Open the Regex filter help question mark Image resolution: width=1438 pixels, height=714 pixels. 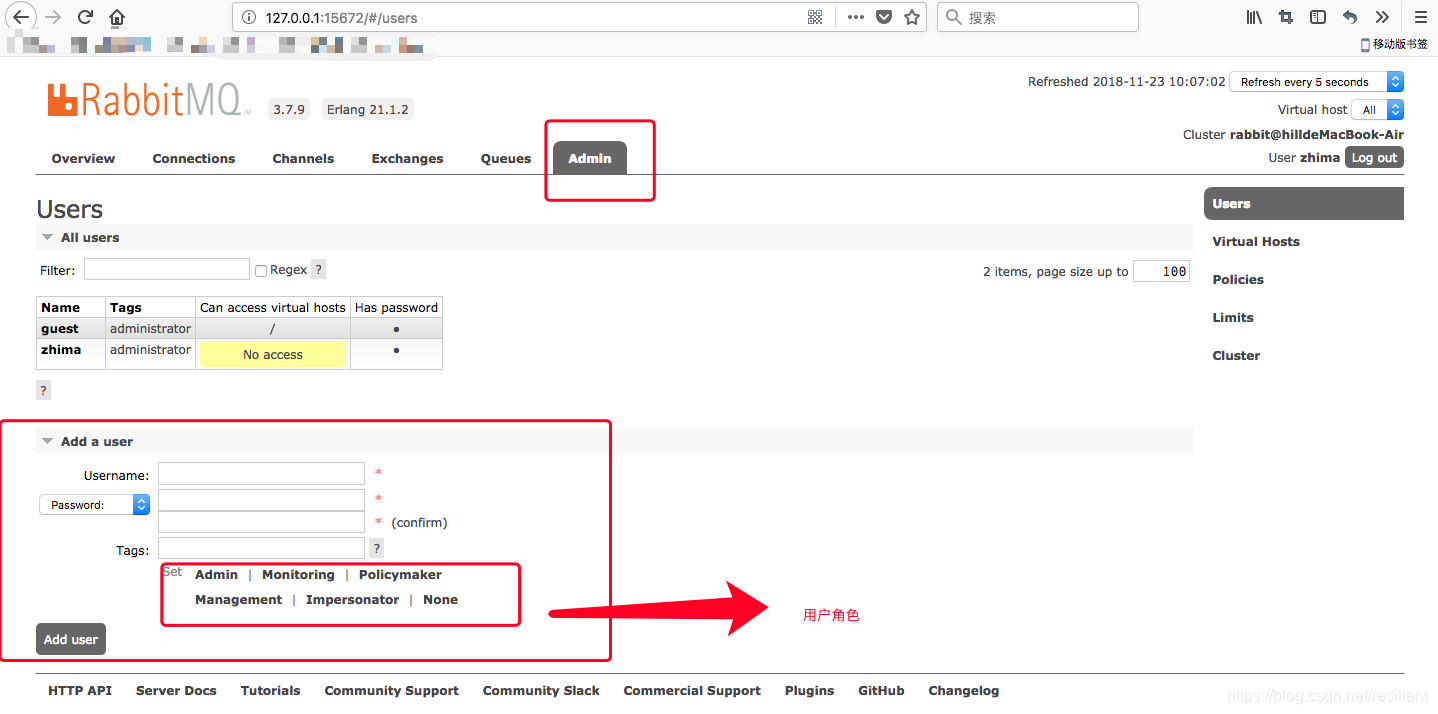(318, 269)
